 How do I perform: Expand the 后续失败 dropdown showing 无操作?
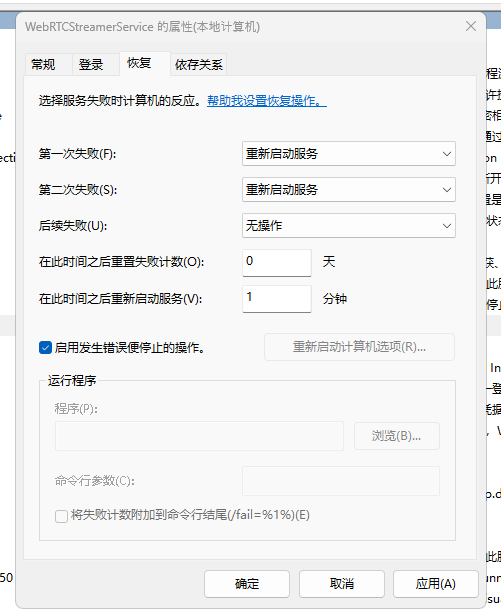pyautogui.click(x=349, y=226)
